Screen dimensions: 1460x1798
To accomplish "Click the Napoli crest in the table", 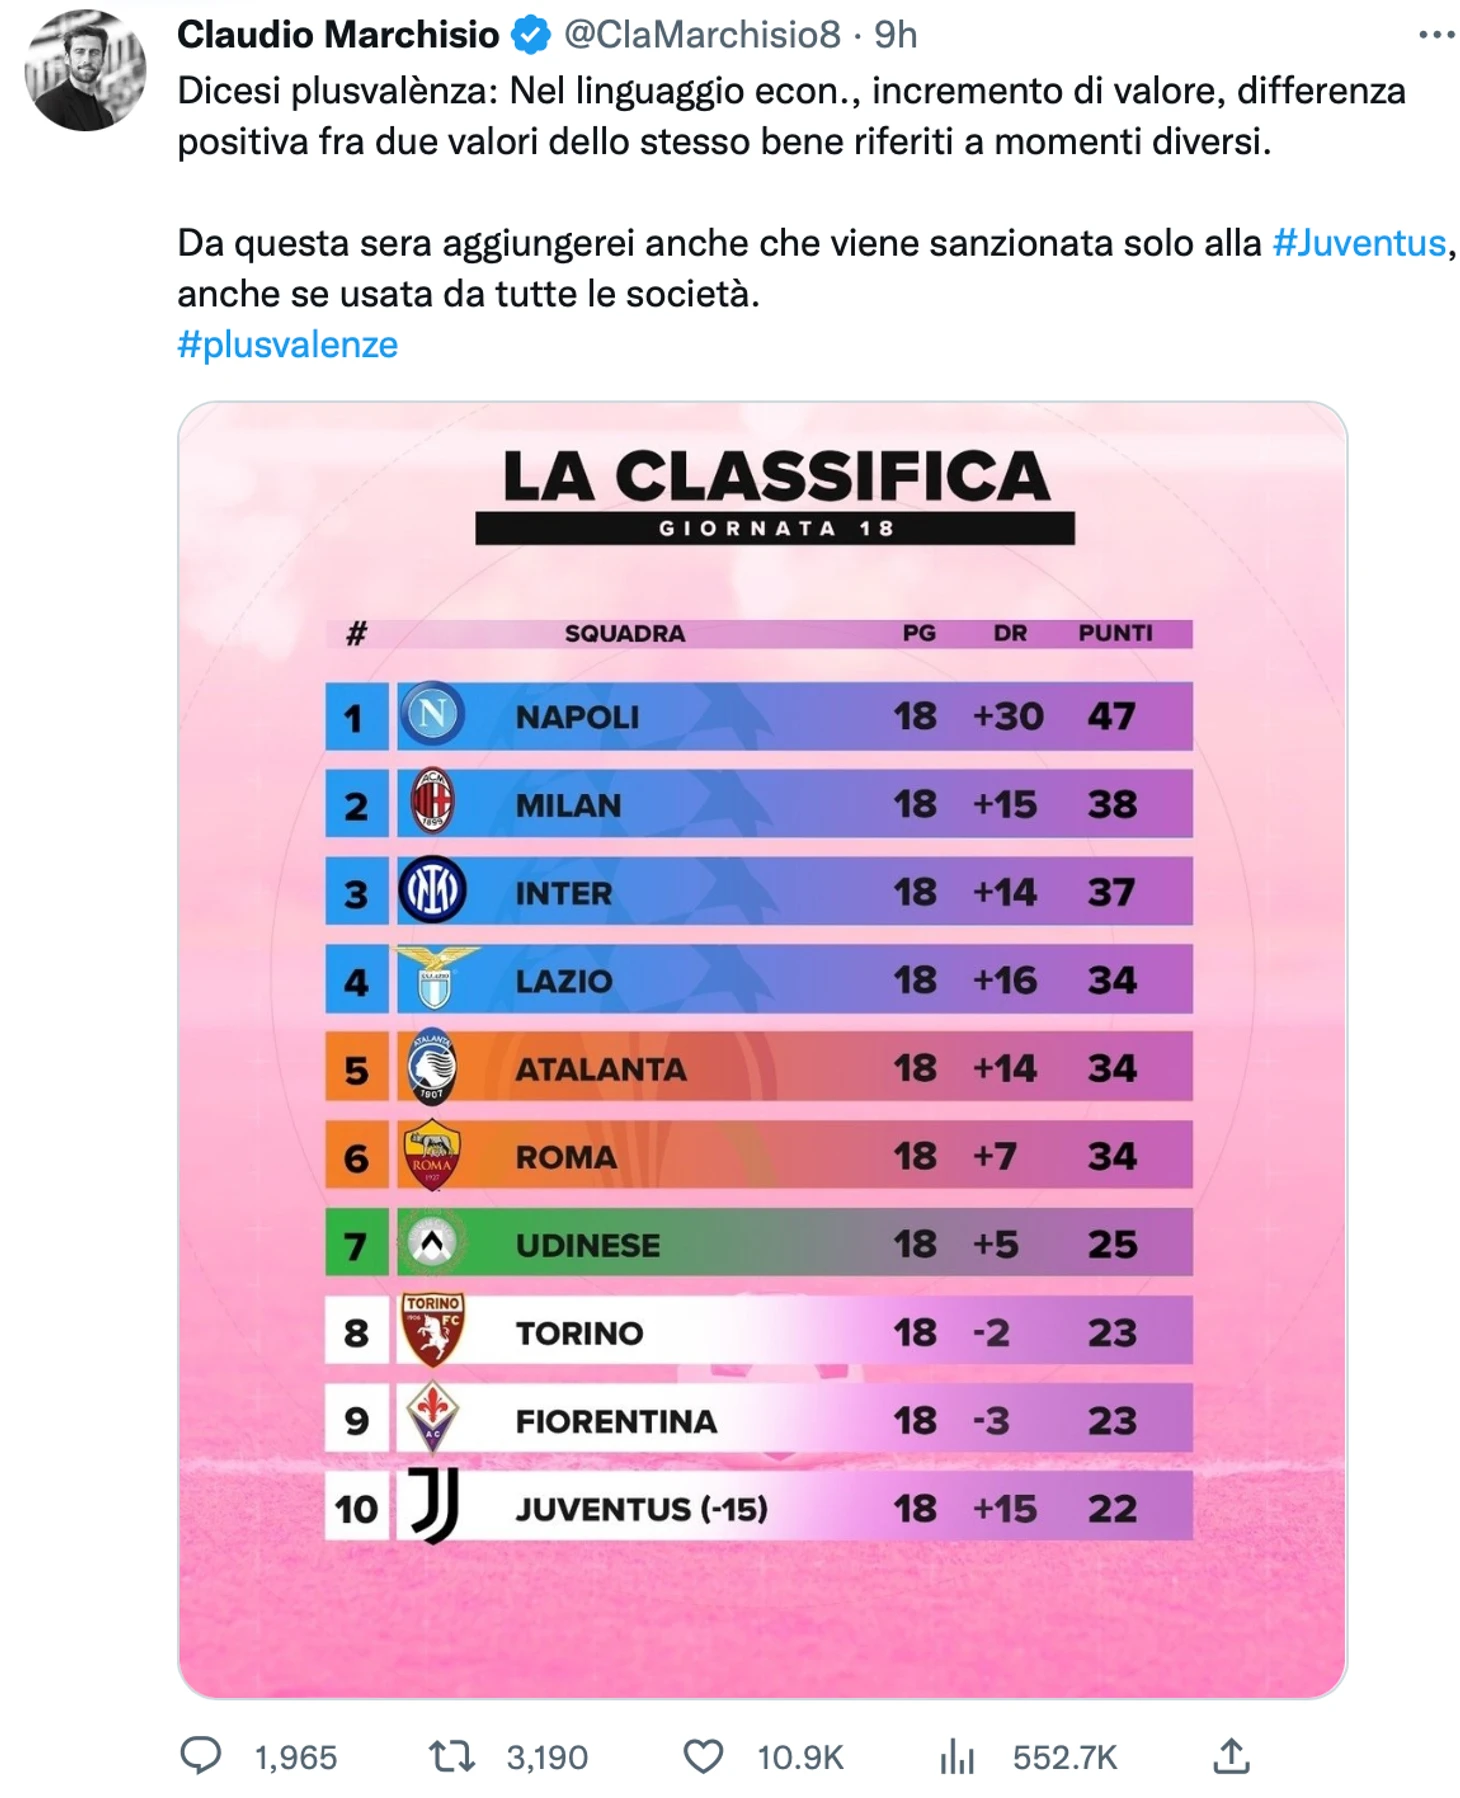I will 432,715.
